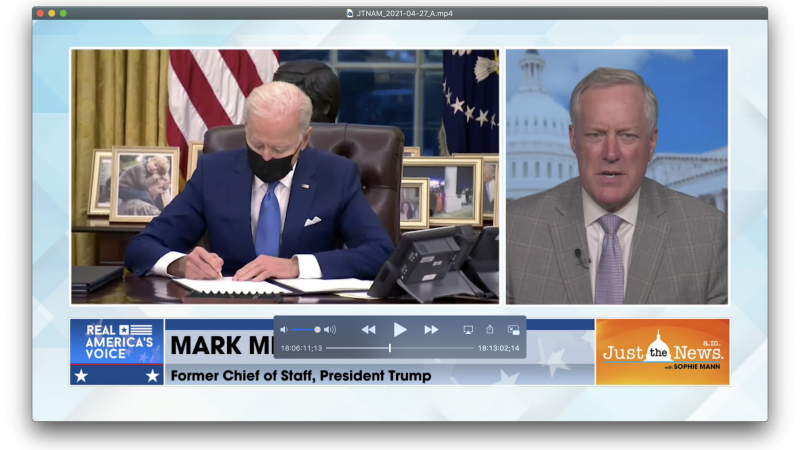Click the remaining time 18:13:02;14
The height and width of the screenshot is (450, 800).
(x=498, y=348)
